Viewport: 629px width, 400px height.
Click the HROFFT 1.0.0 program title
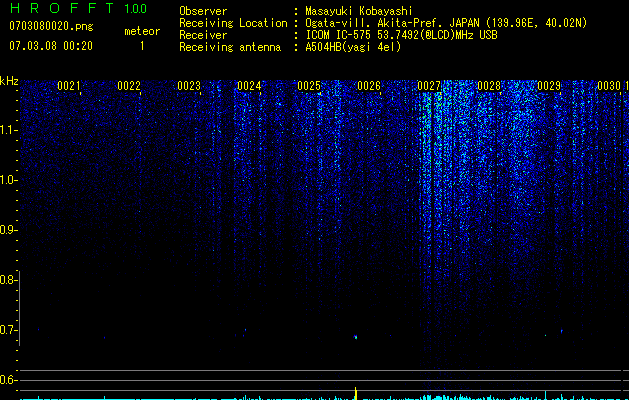pyautogui.click(x=78, y=8)
